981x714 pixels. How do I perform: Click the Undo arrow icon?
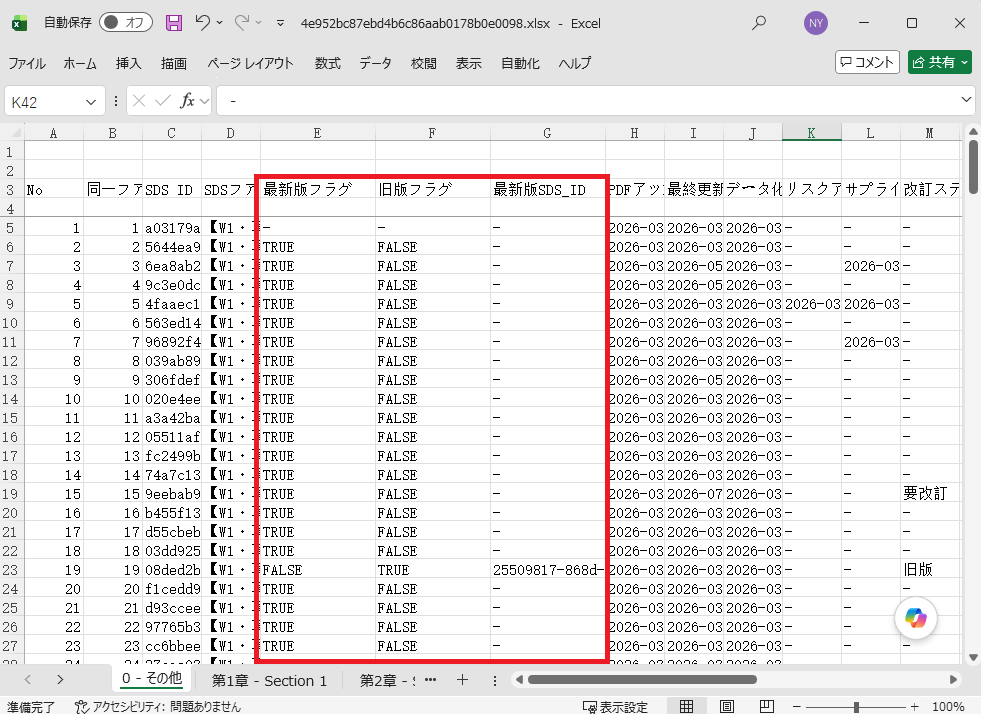202,23
